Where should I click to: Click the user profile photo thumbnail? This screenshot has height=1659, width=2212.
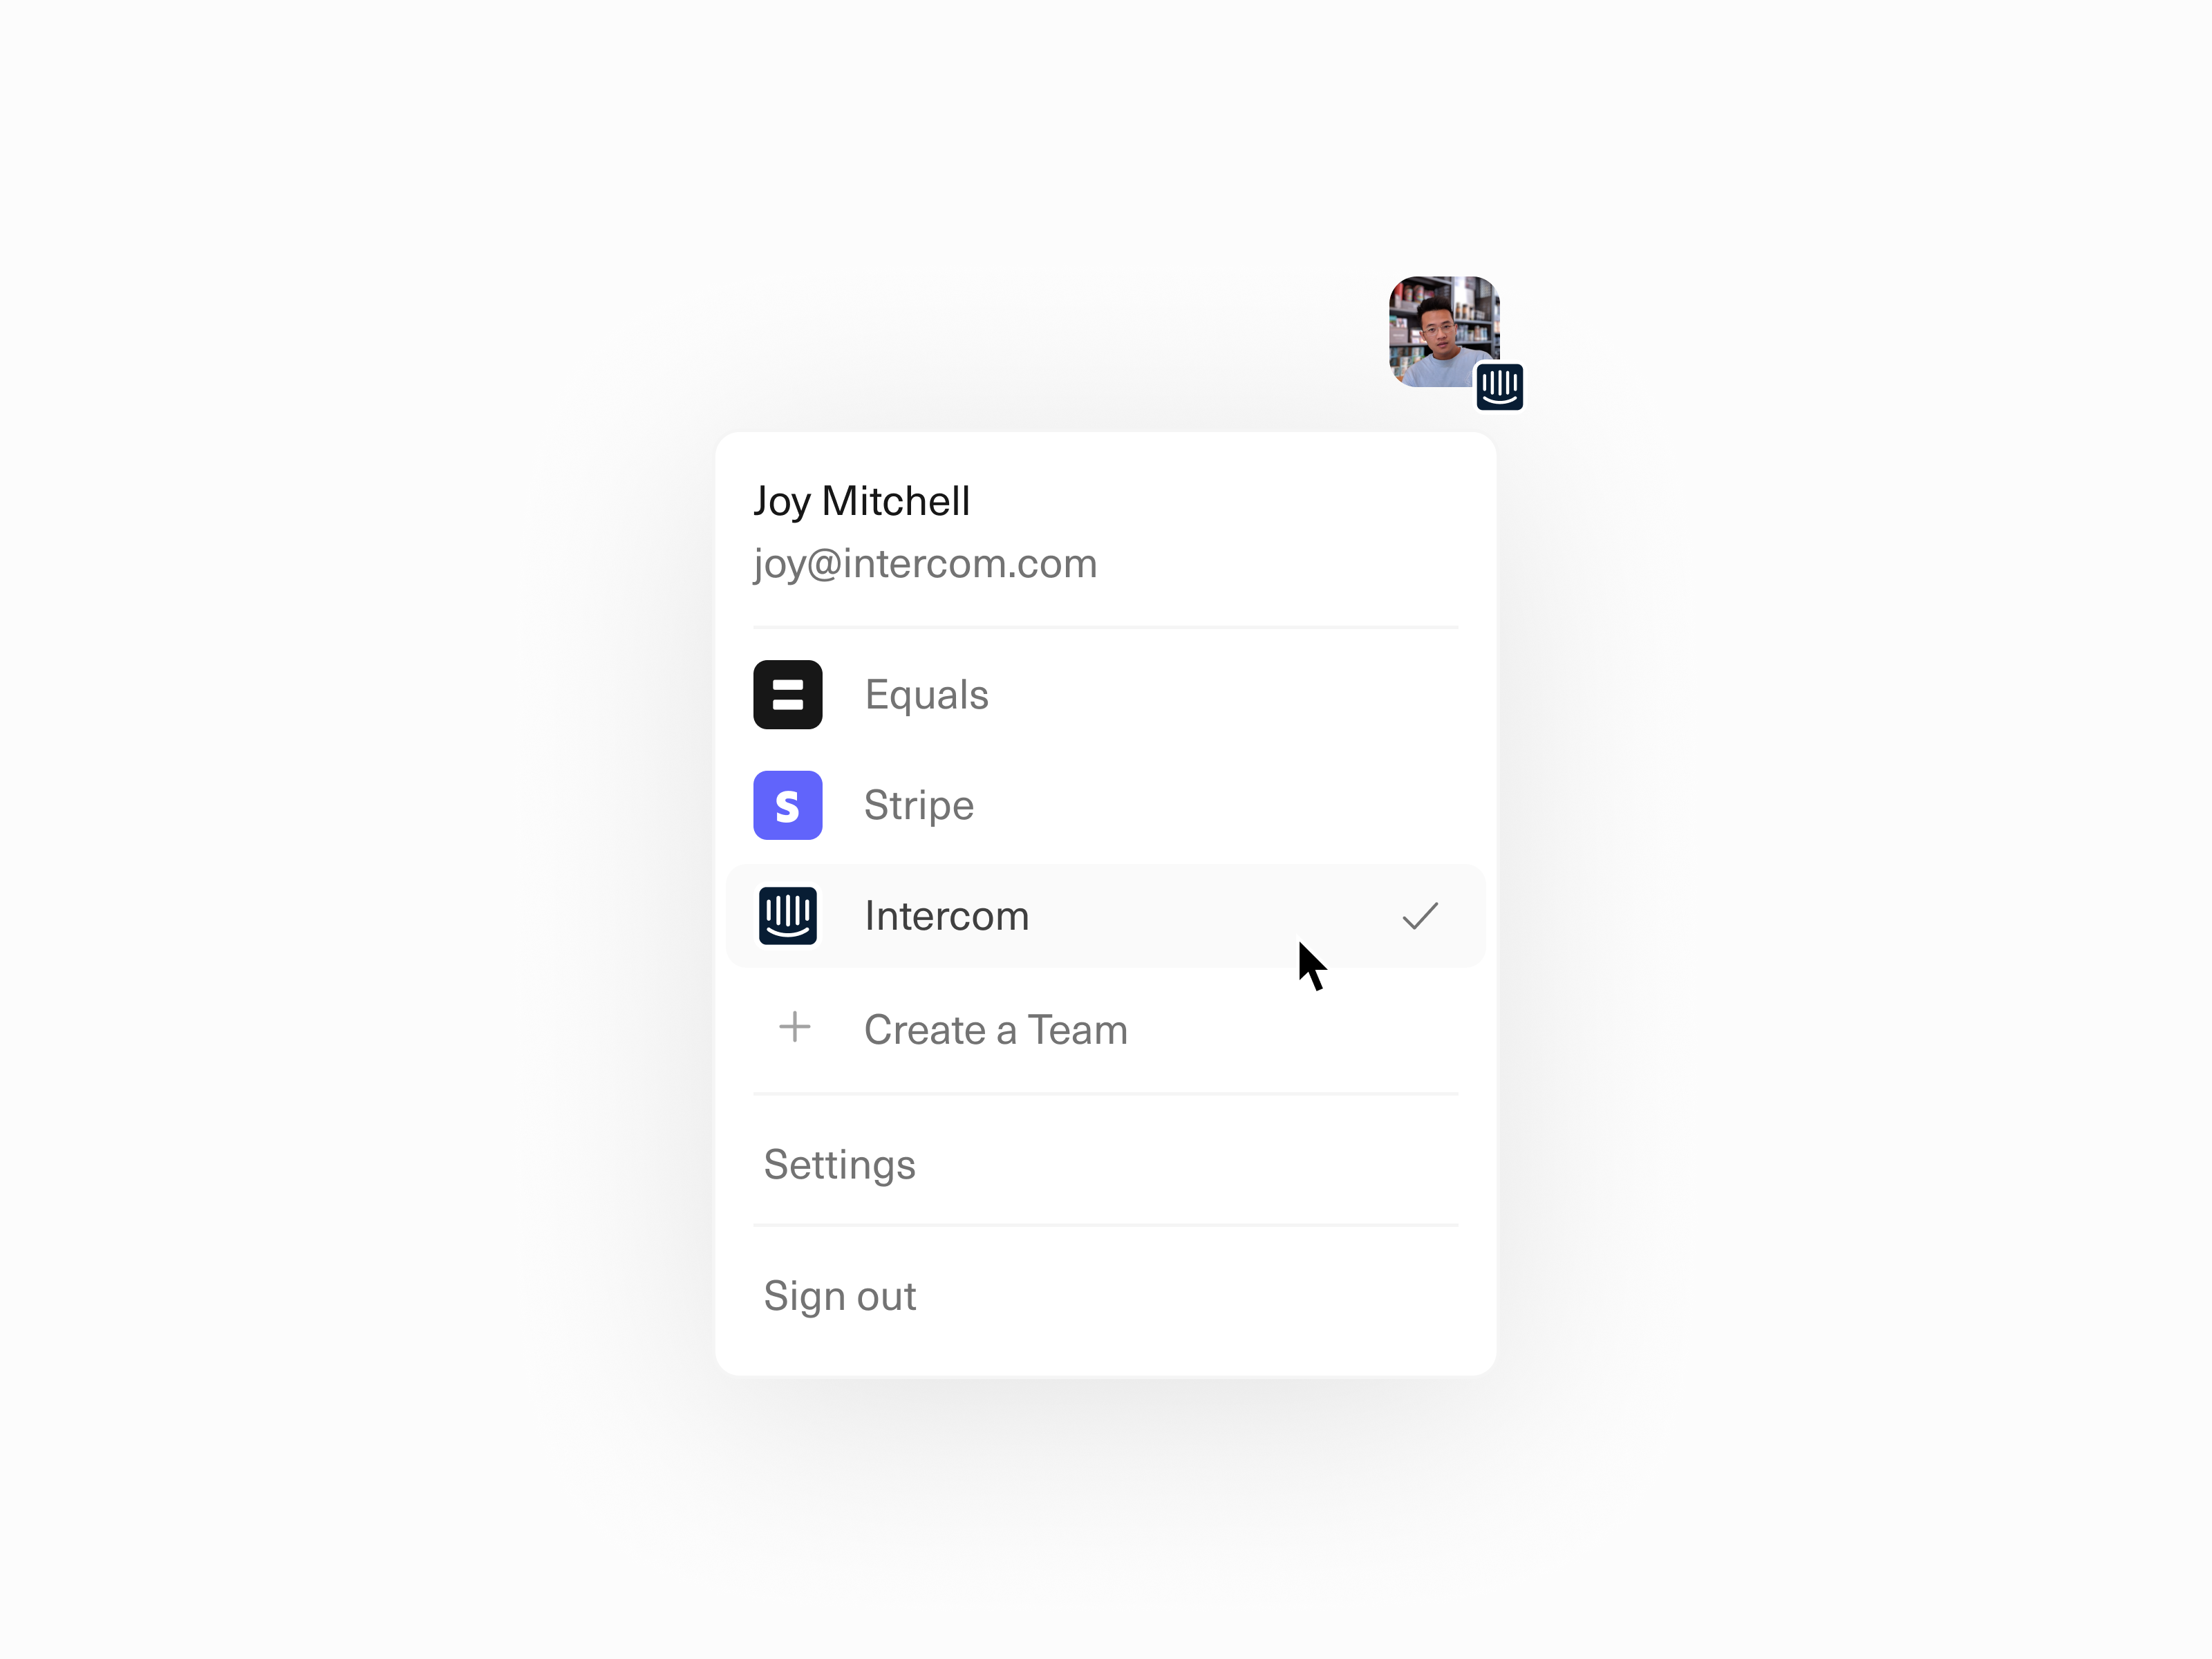pyautogui.click(x=1443, y=331)
